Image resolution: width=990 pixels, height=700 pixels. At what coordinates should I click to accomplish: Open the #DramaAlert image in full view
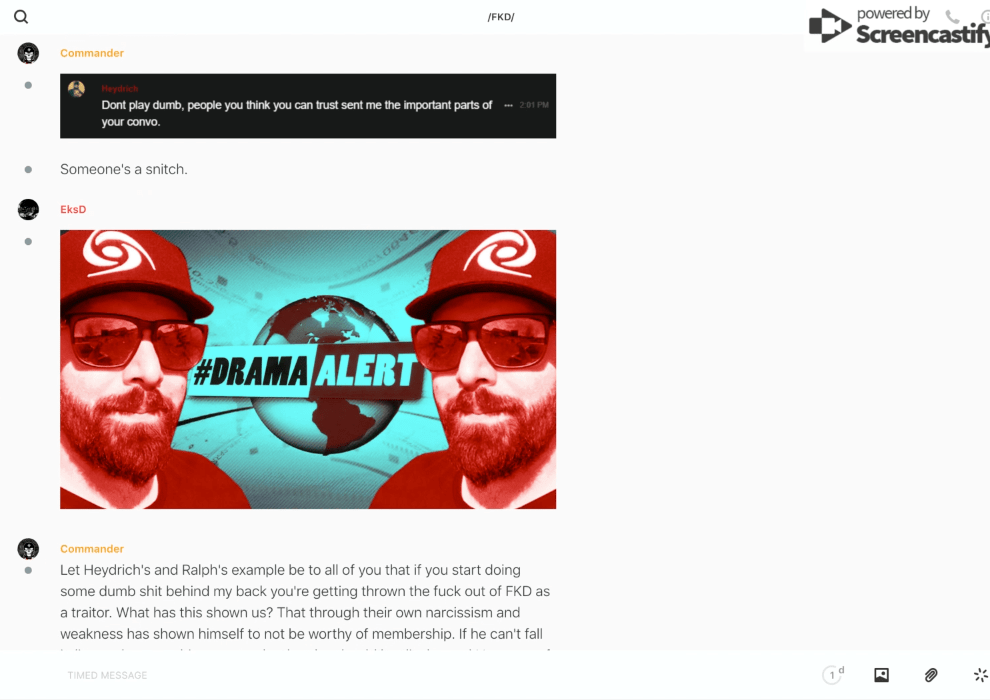[308, 369]
